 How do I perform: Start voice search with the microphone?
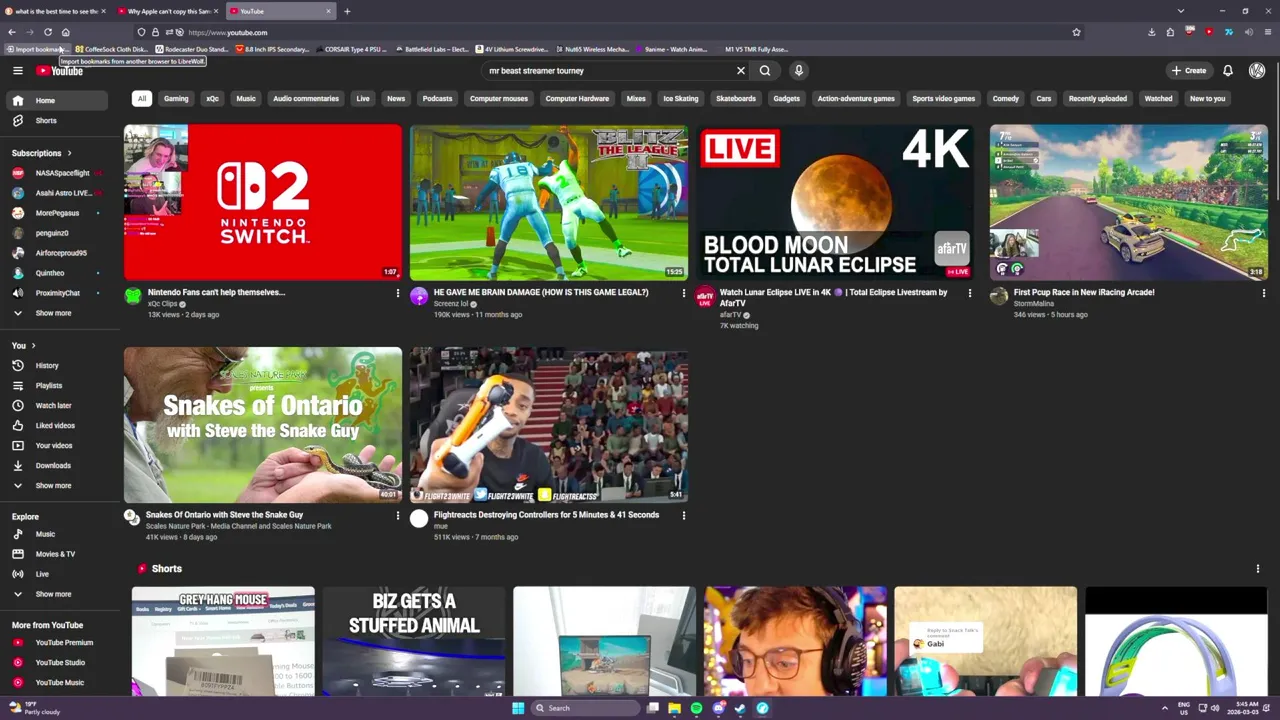point(798,71)
